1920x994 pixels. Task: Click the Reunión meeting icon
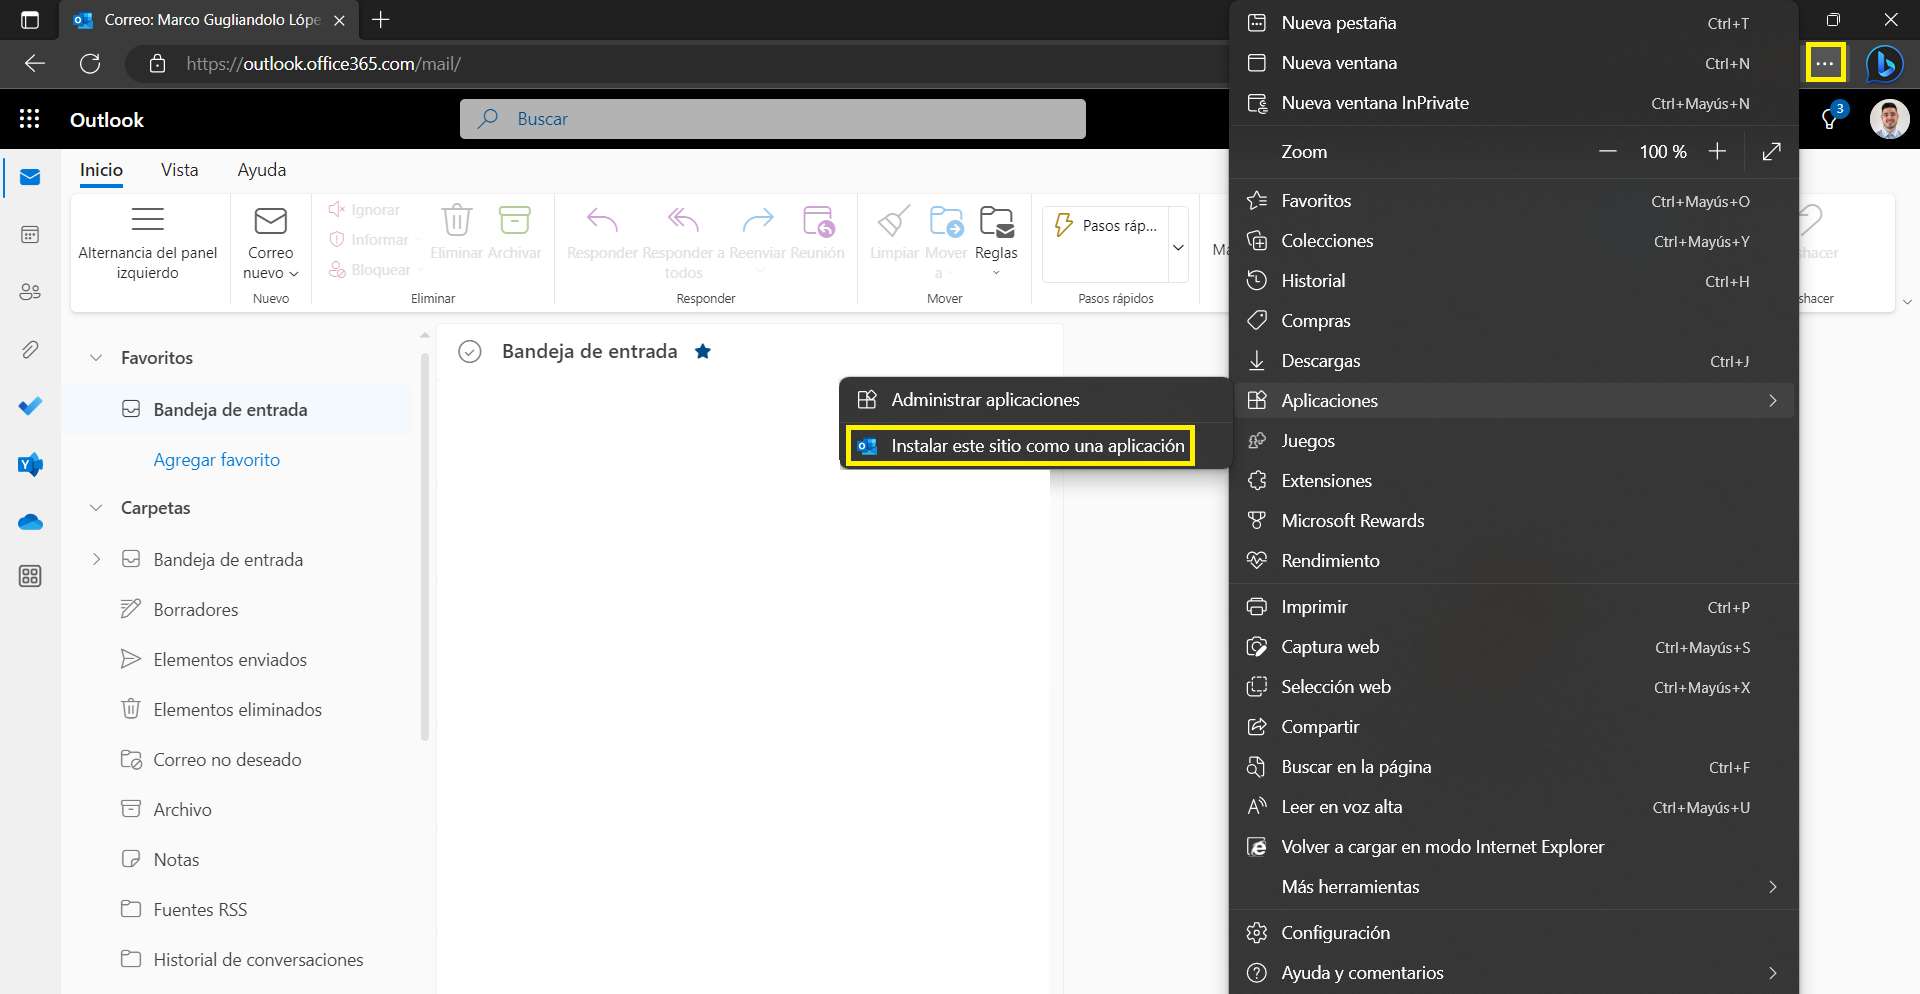pos(818,220)
